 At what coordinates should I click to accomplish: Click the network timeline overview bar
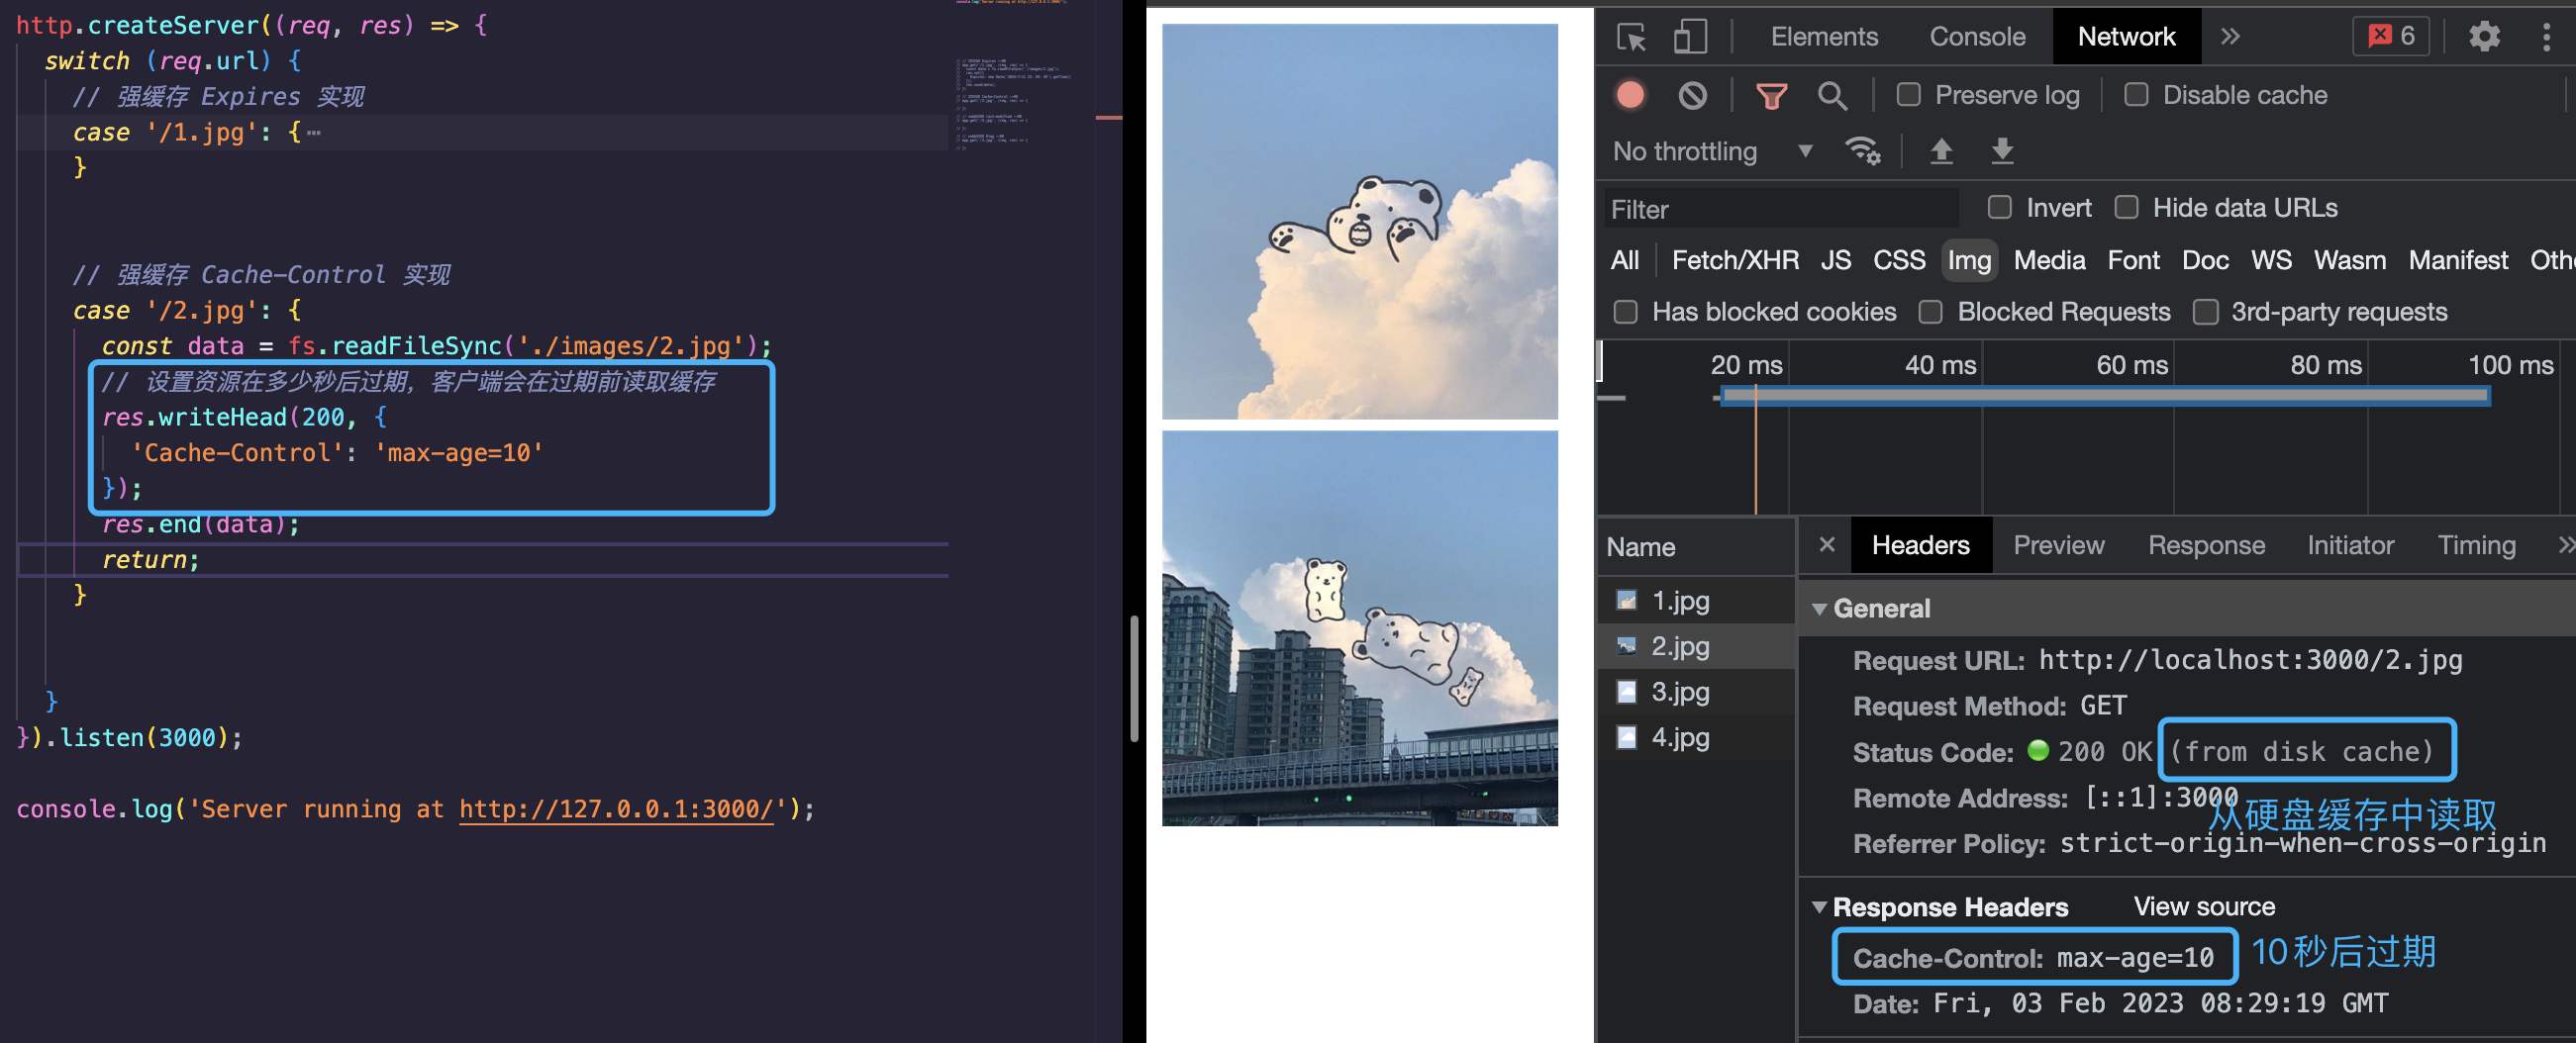point(2104,396)
